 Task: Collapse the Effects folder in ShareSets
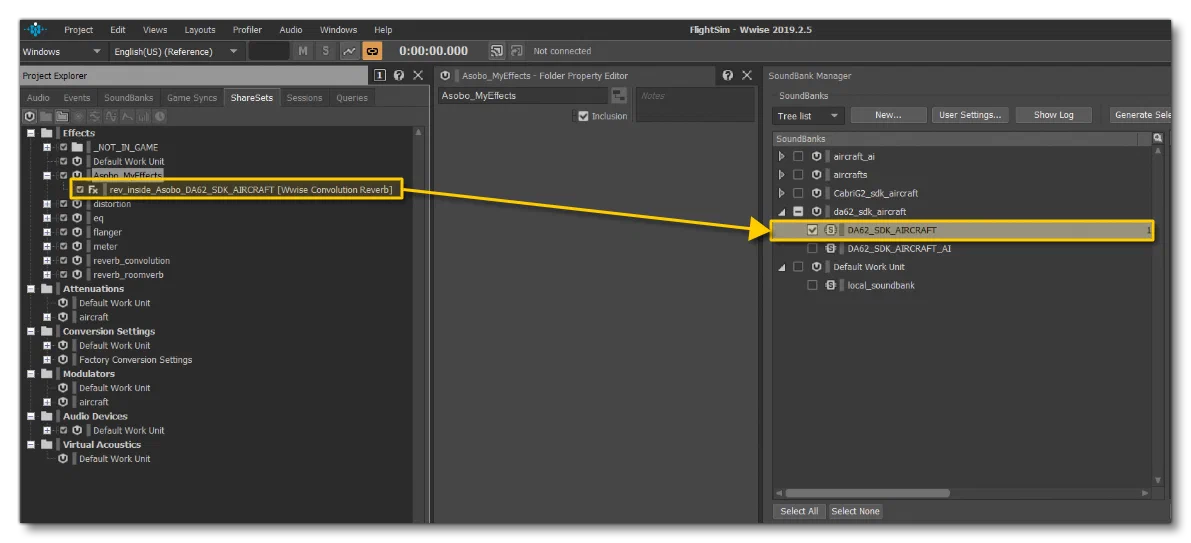point(31,133)
